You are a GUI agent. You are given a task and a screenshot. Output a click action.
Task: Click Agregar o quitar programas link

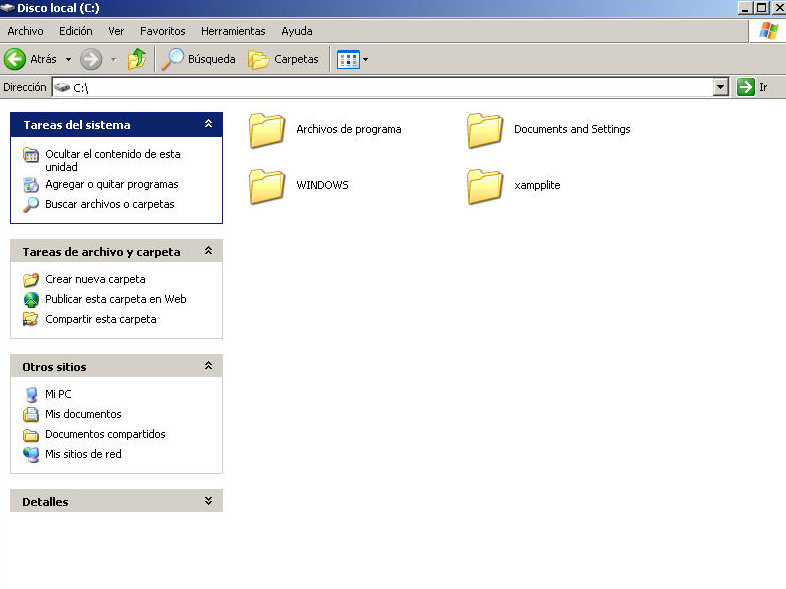tap(111, 184)
